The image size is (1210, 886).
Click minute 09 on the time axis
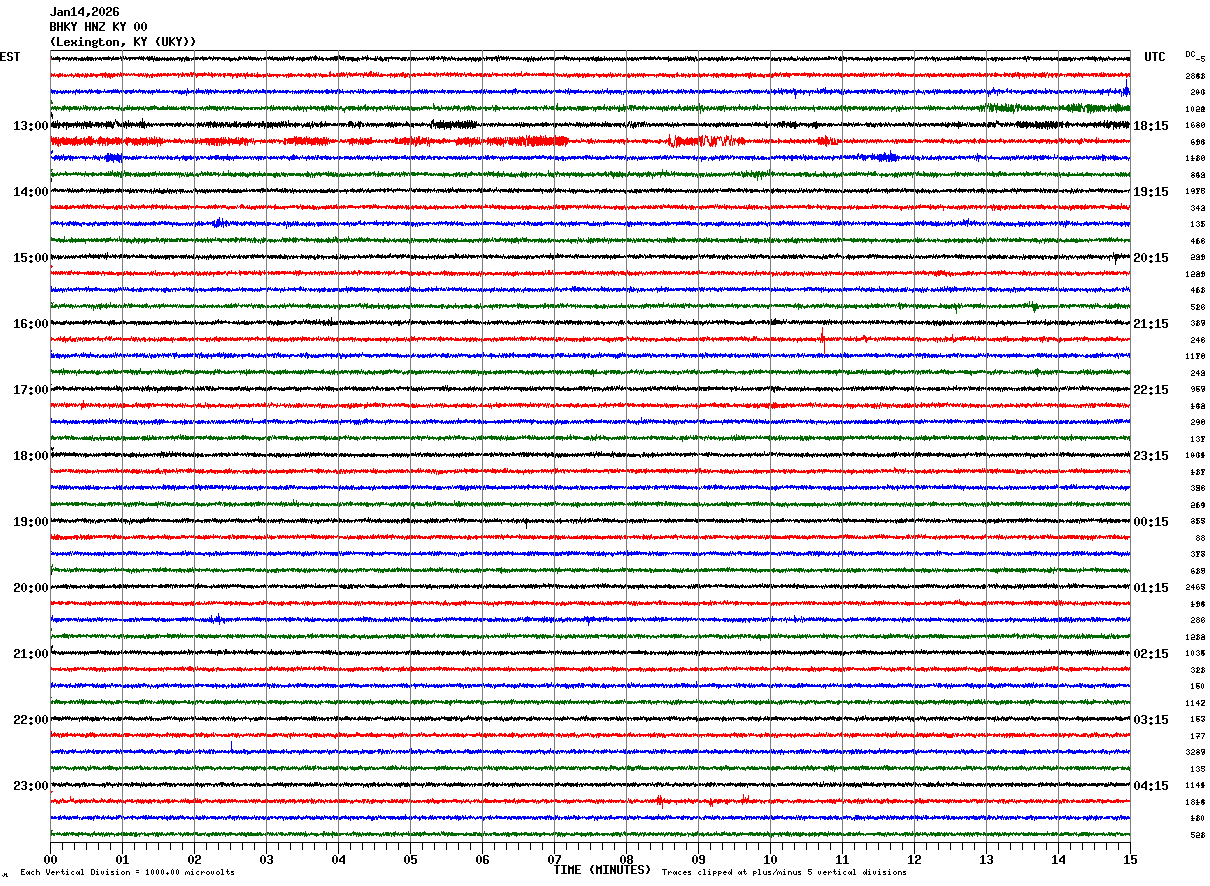698,860
